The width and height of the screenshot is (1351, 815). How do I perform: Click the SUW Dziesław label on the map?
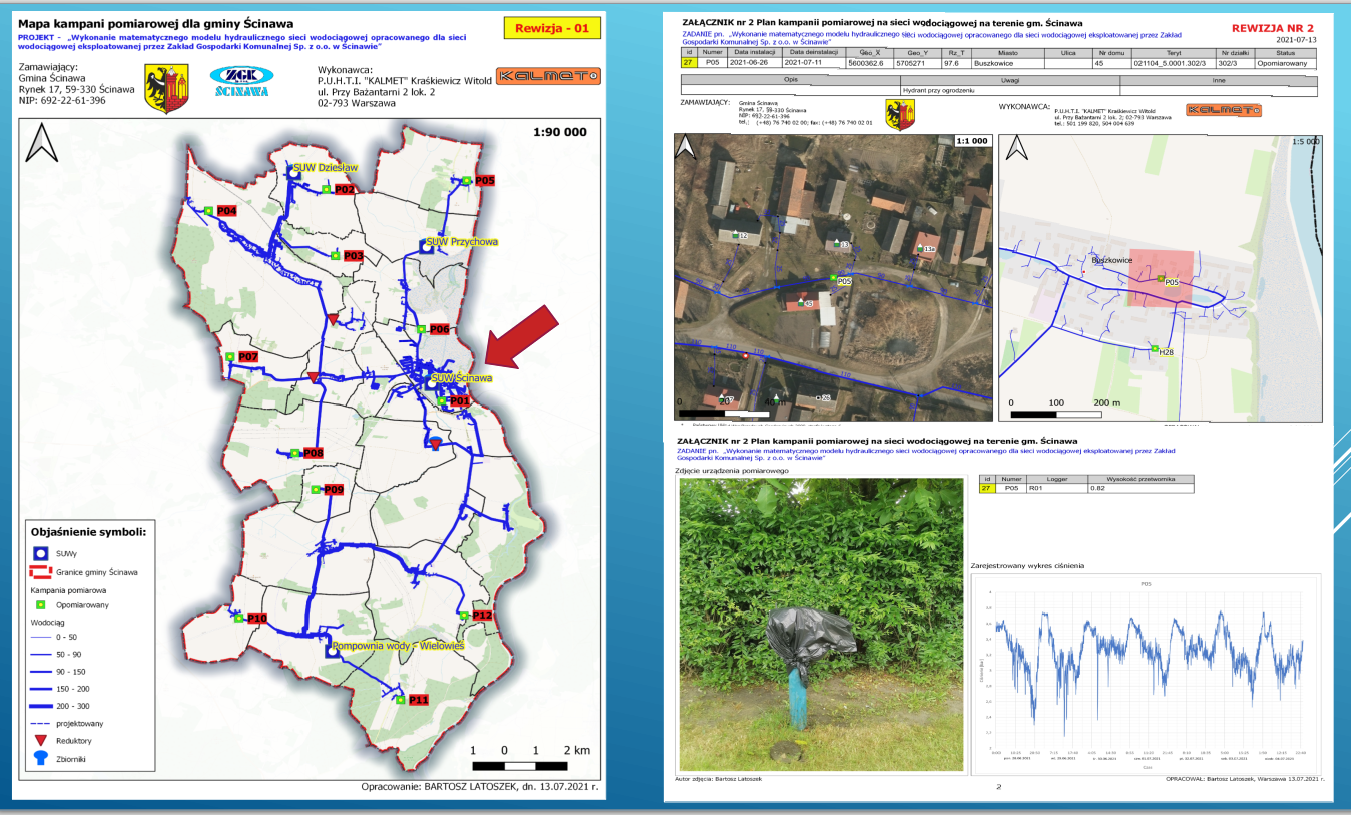coord(325,168)
